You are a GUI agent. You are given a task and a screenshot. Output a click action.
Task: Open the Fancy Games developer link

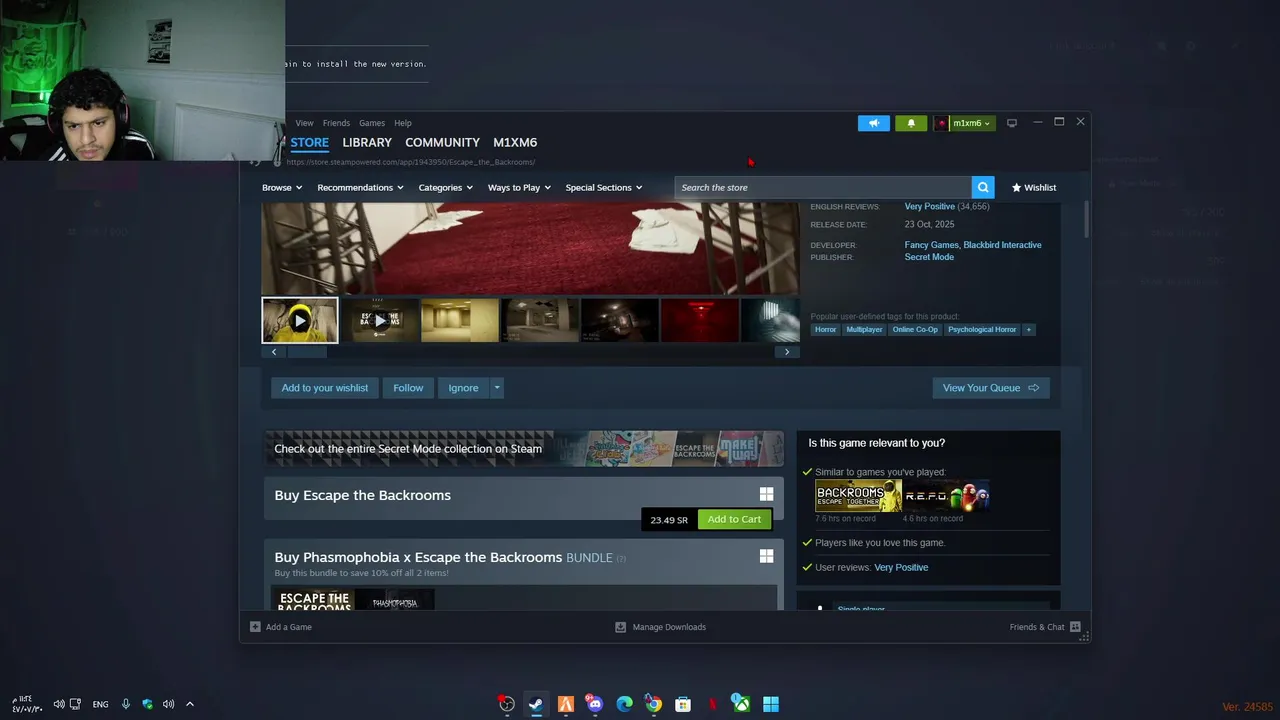931,245
